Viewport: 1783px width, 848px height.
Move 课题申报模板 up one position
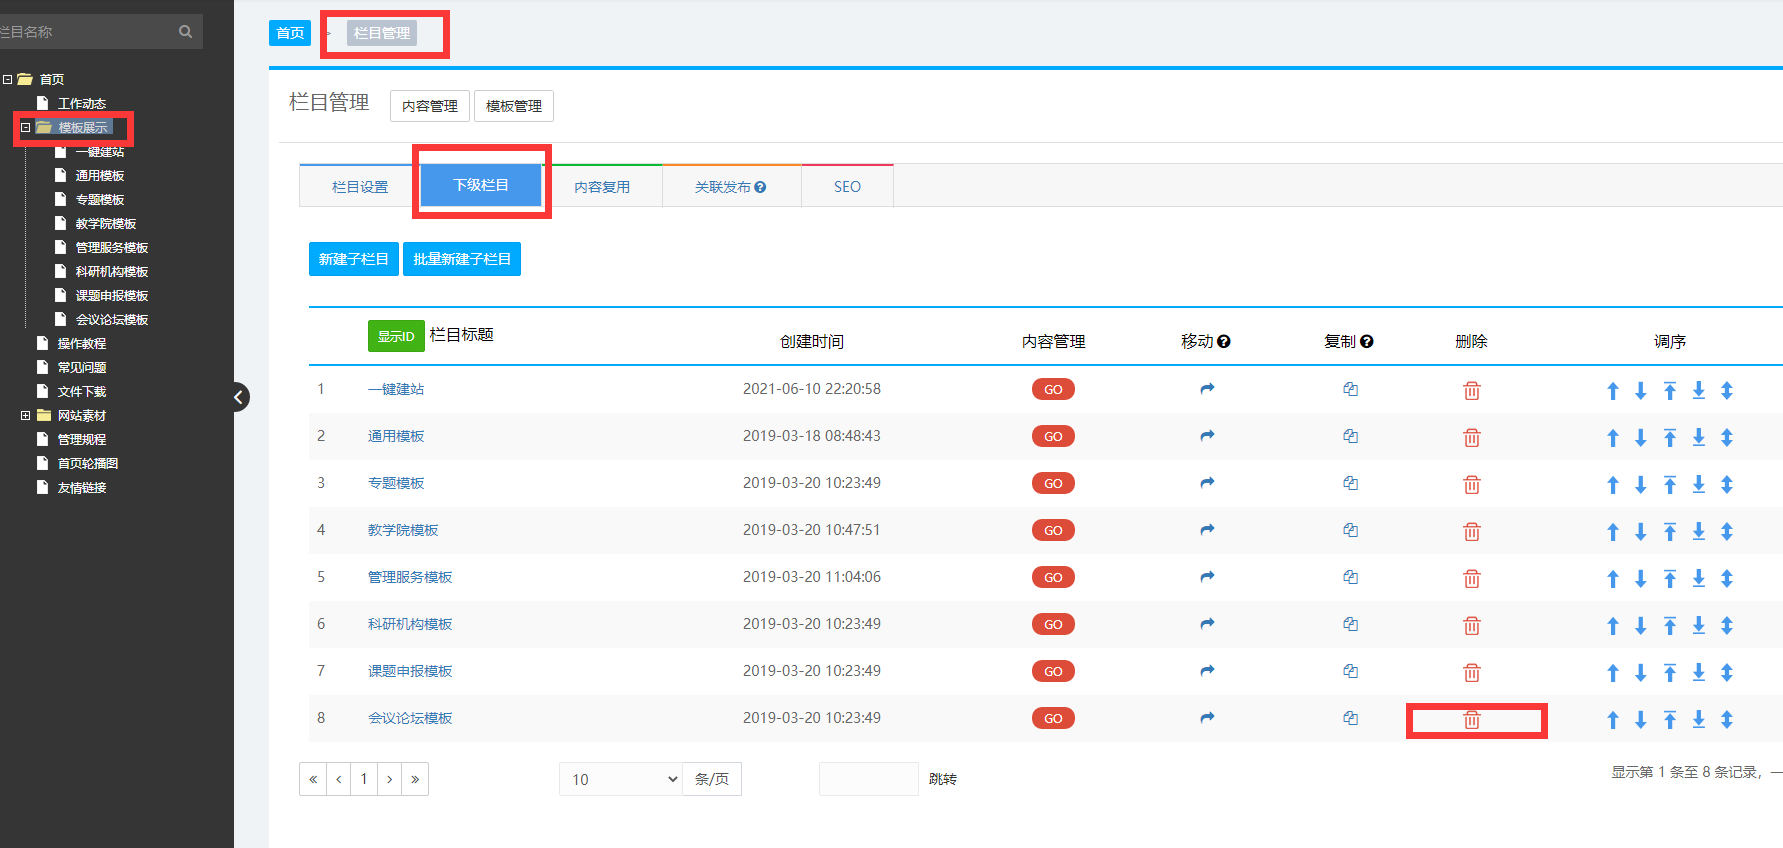[1613, 673]
